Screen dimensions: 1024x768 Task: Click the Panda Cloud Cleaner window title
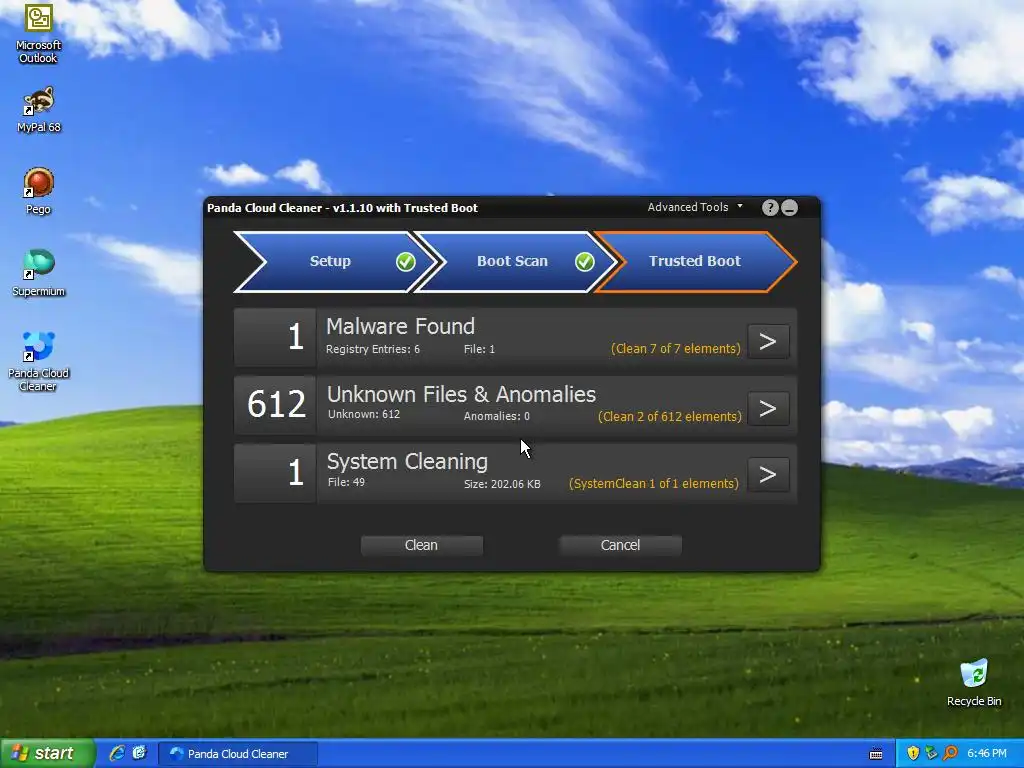(342, 208)
